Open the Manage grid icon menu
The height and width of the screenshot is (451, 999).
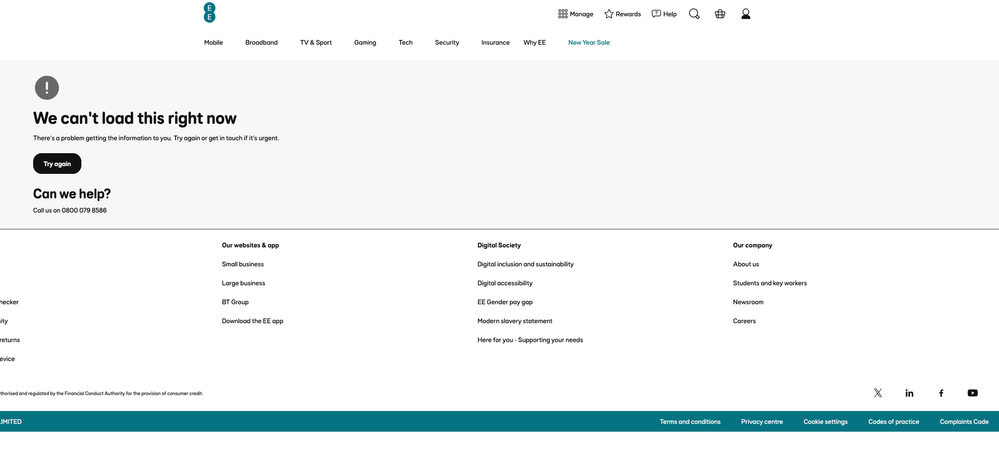575,14
